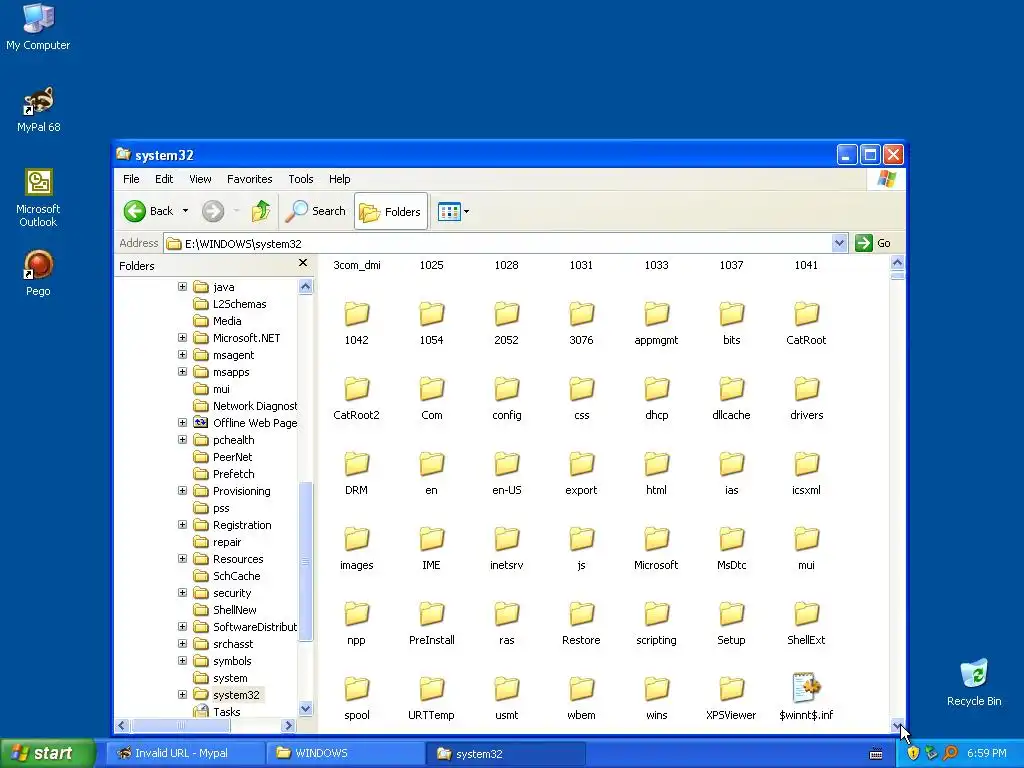This screenshot has height=768, width=1024.
Task: Open the Edit menu
Action: 164,179
